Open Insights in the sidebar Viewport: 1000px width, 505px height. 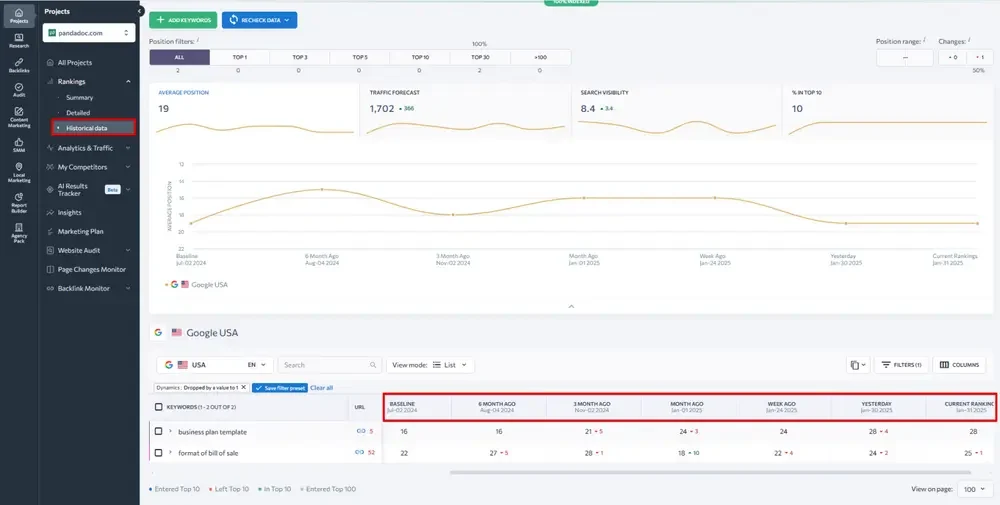coord(70,212)
